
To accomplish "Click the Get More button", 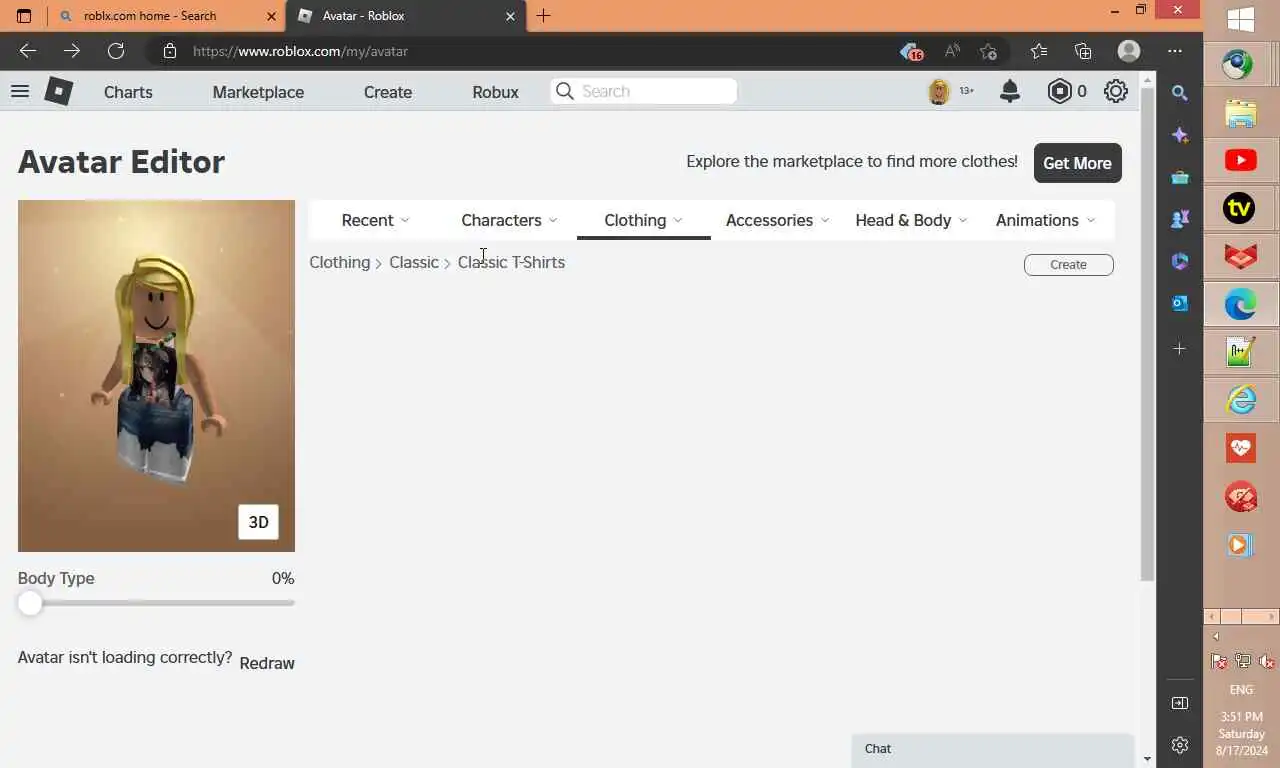I will [1077, 163].
